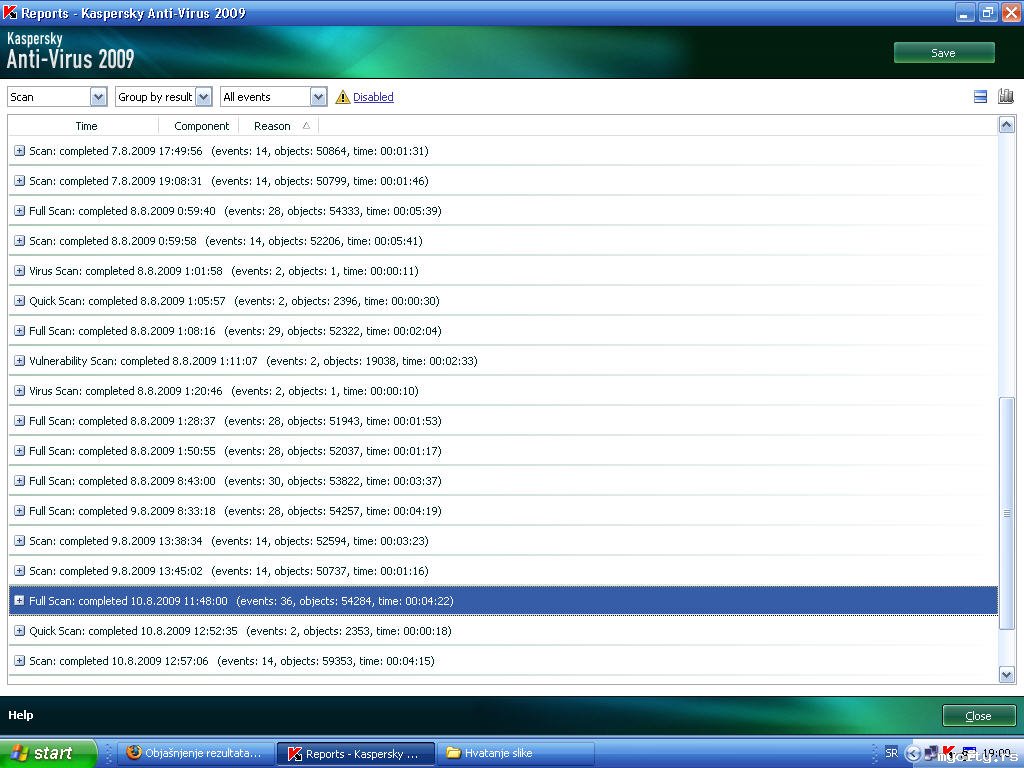The width and height of the screenshot is (1024, 768).
Task: Sort by the Time column header
Action: pyautogui.click(x=86, y=126)
